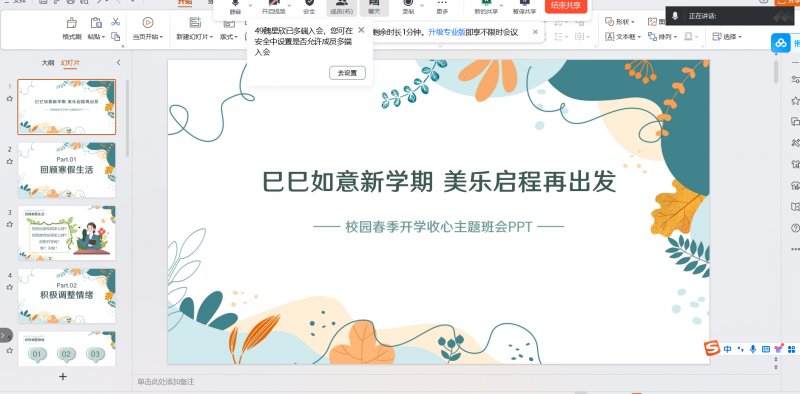
Task: Open Sogou toolbox grid icon
Action: [x=792, y=349]
